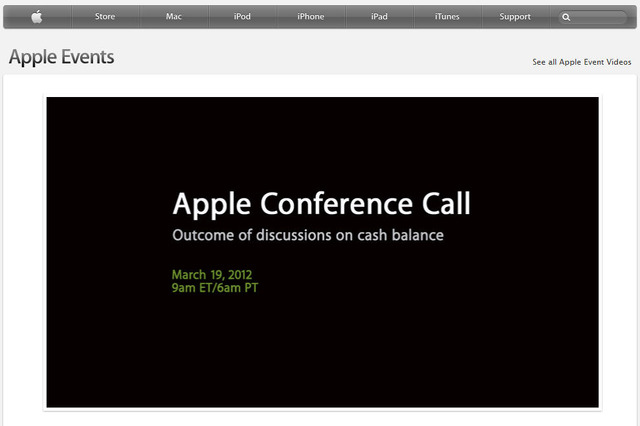The image size is (640, 426).
Task: Click the search magnifier icon
Action: (x=566, y=17)
